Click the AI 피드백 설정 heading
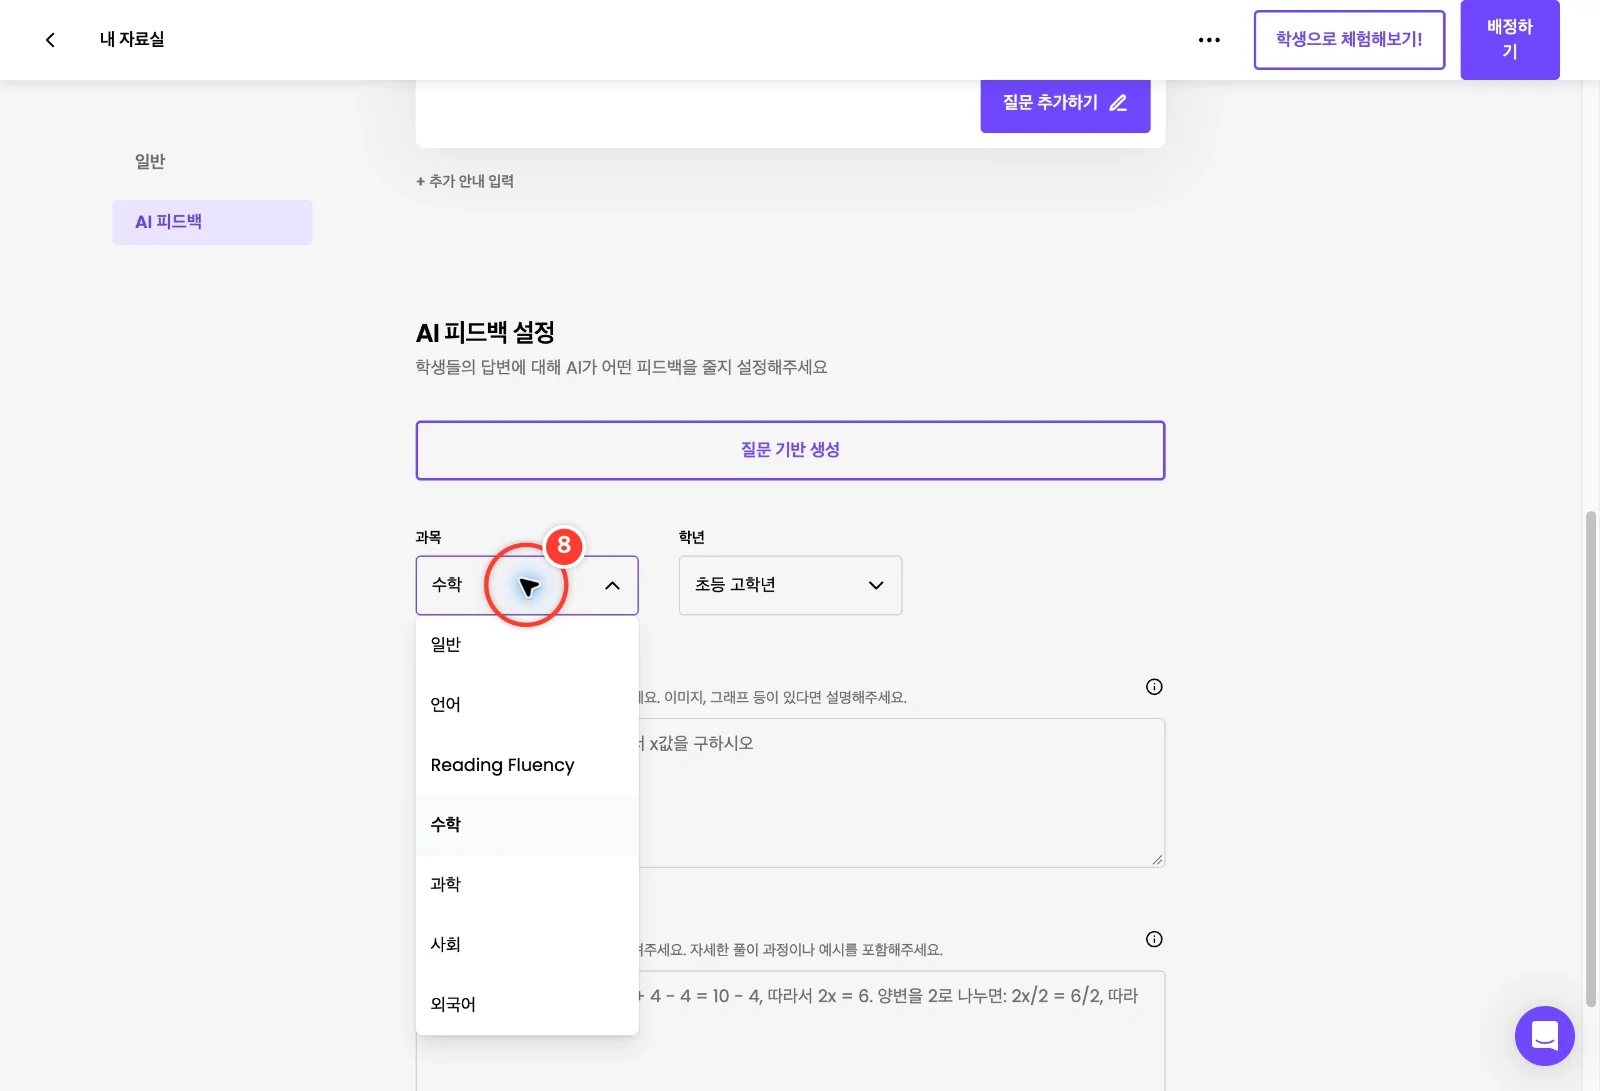This screenshot has height=1091, width=1600. [485, 332]
